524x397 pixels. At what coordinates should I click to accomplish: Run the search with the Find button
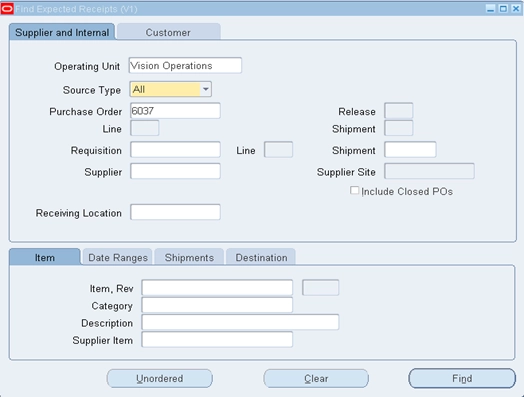click(462, 378)
